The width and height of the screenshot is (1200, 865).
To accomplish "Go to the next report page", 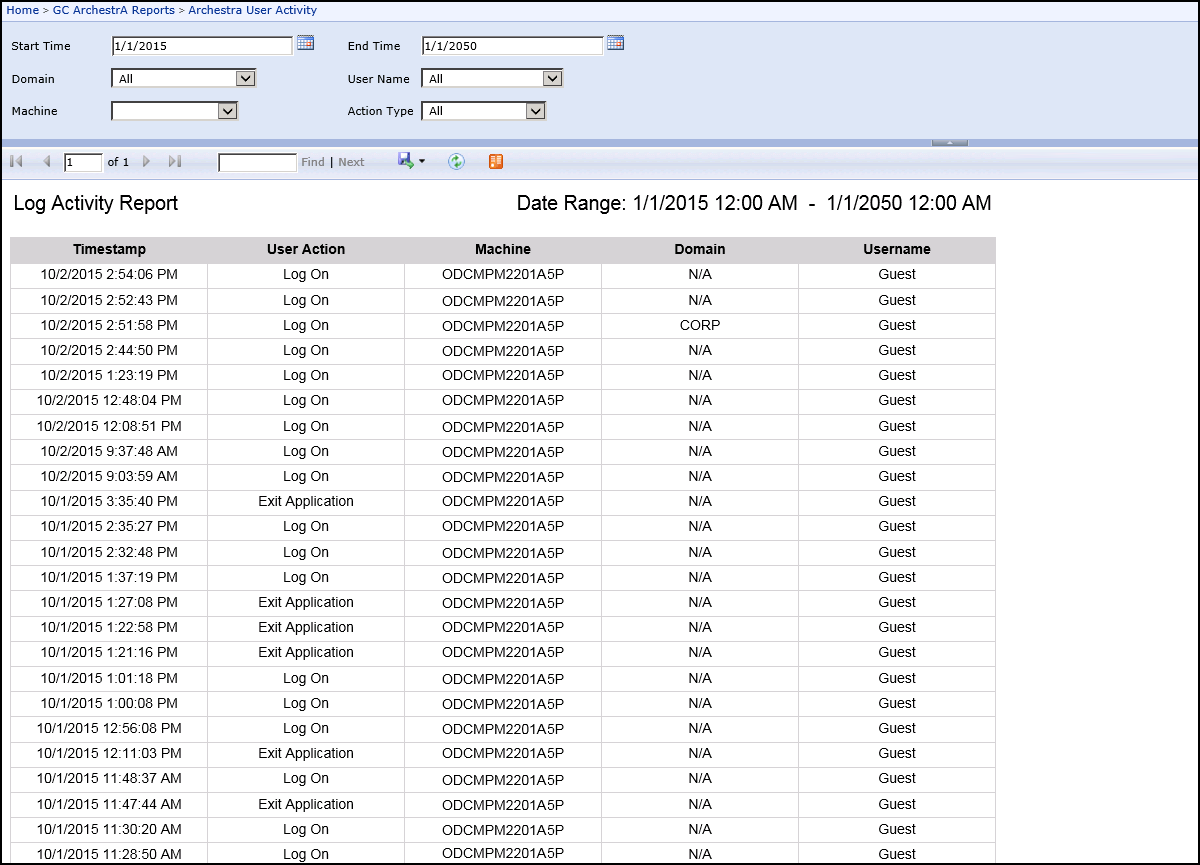I will 146,161.
